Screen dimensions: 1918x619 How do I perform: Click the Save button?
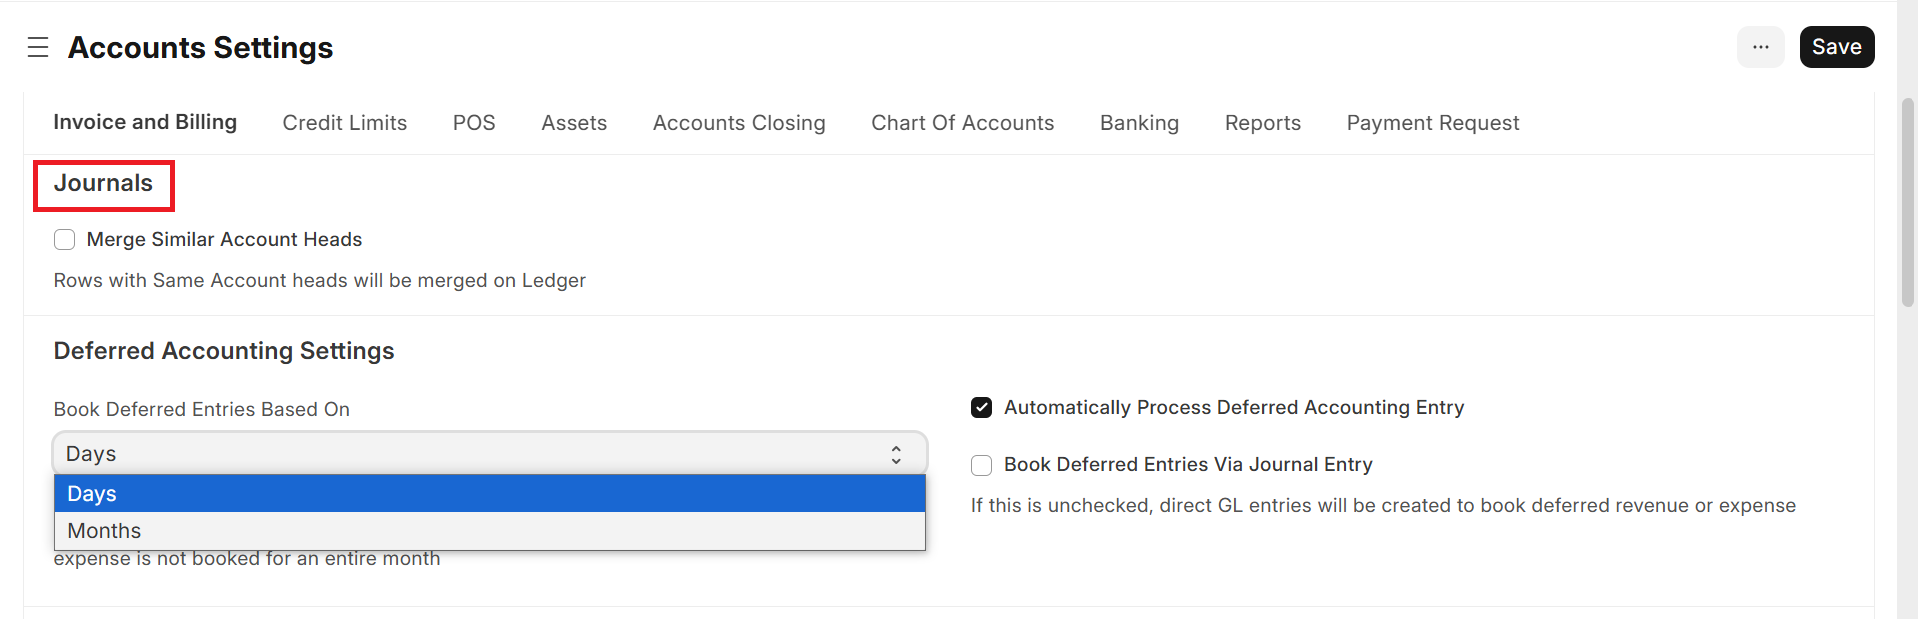(1836, 47)
